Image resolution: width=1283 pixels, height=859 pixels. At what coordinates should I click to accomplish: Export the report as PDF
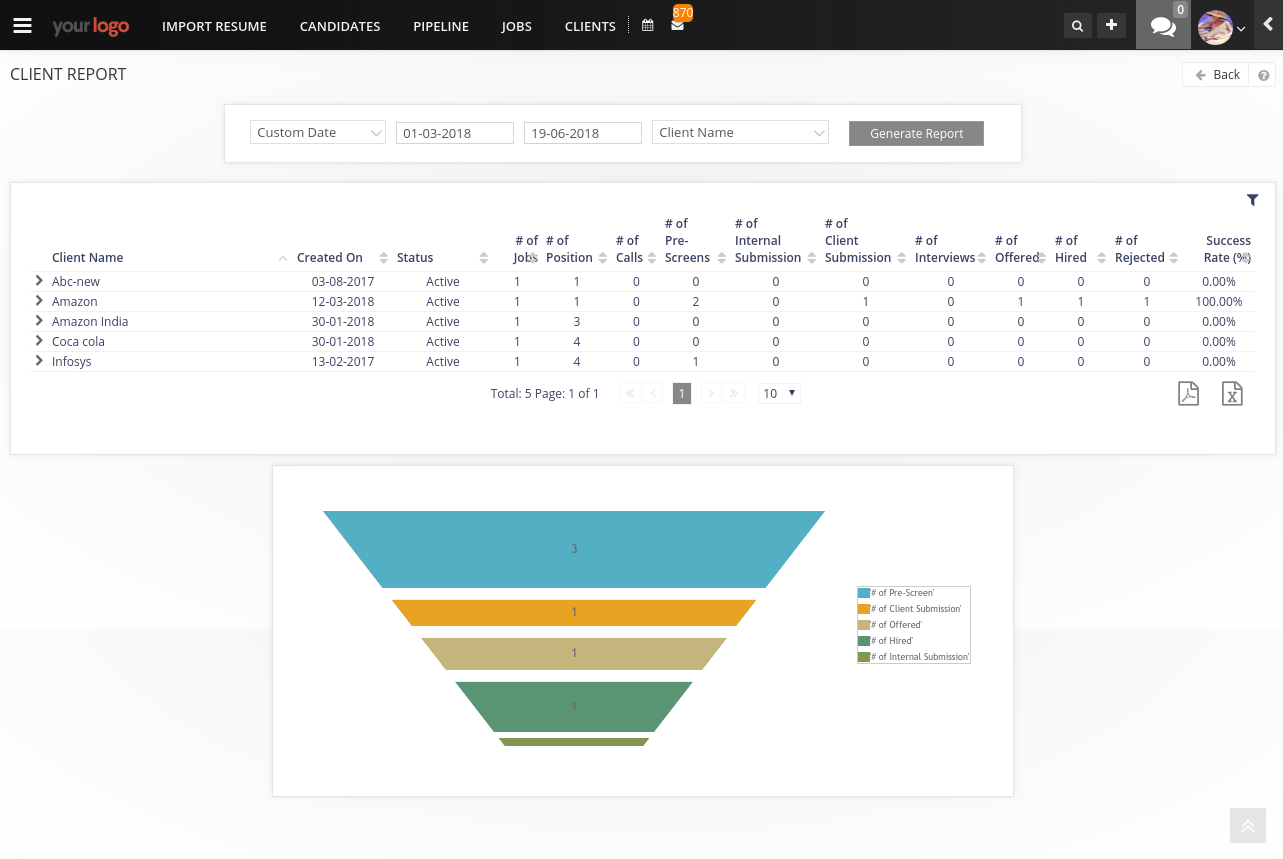(1188, 393)
